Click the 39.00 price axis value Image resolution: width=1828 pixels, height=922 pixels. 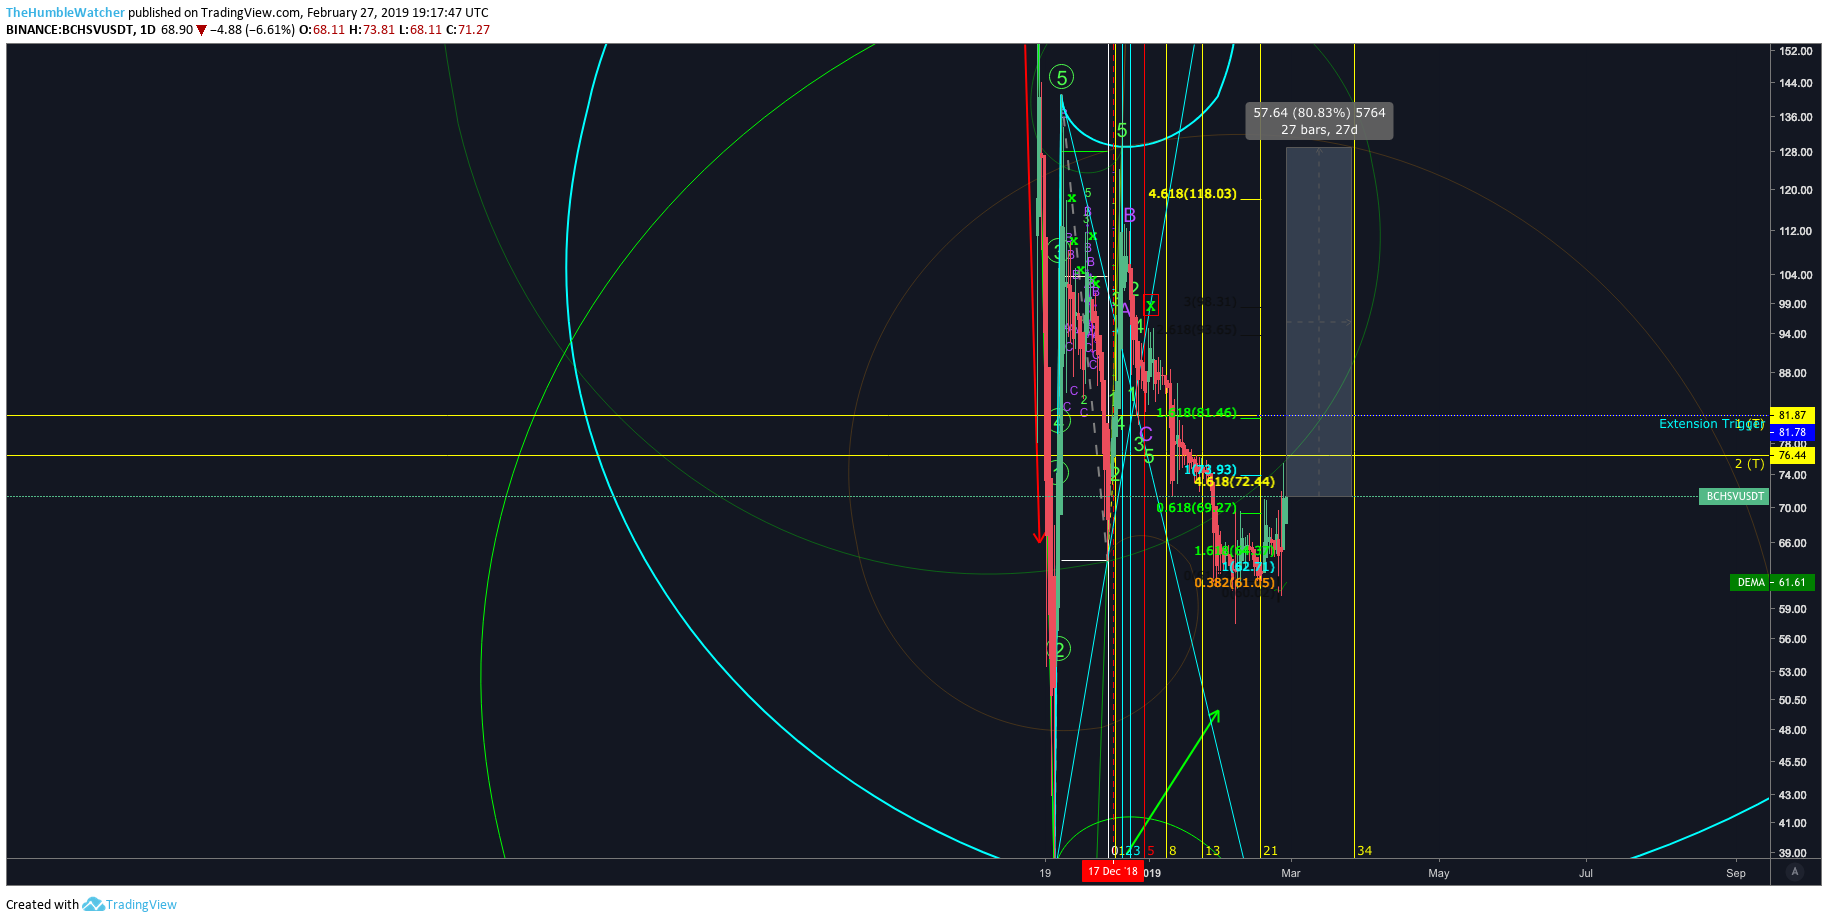coord(1793,853)
